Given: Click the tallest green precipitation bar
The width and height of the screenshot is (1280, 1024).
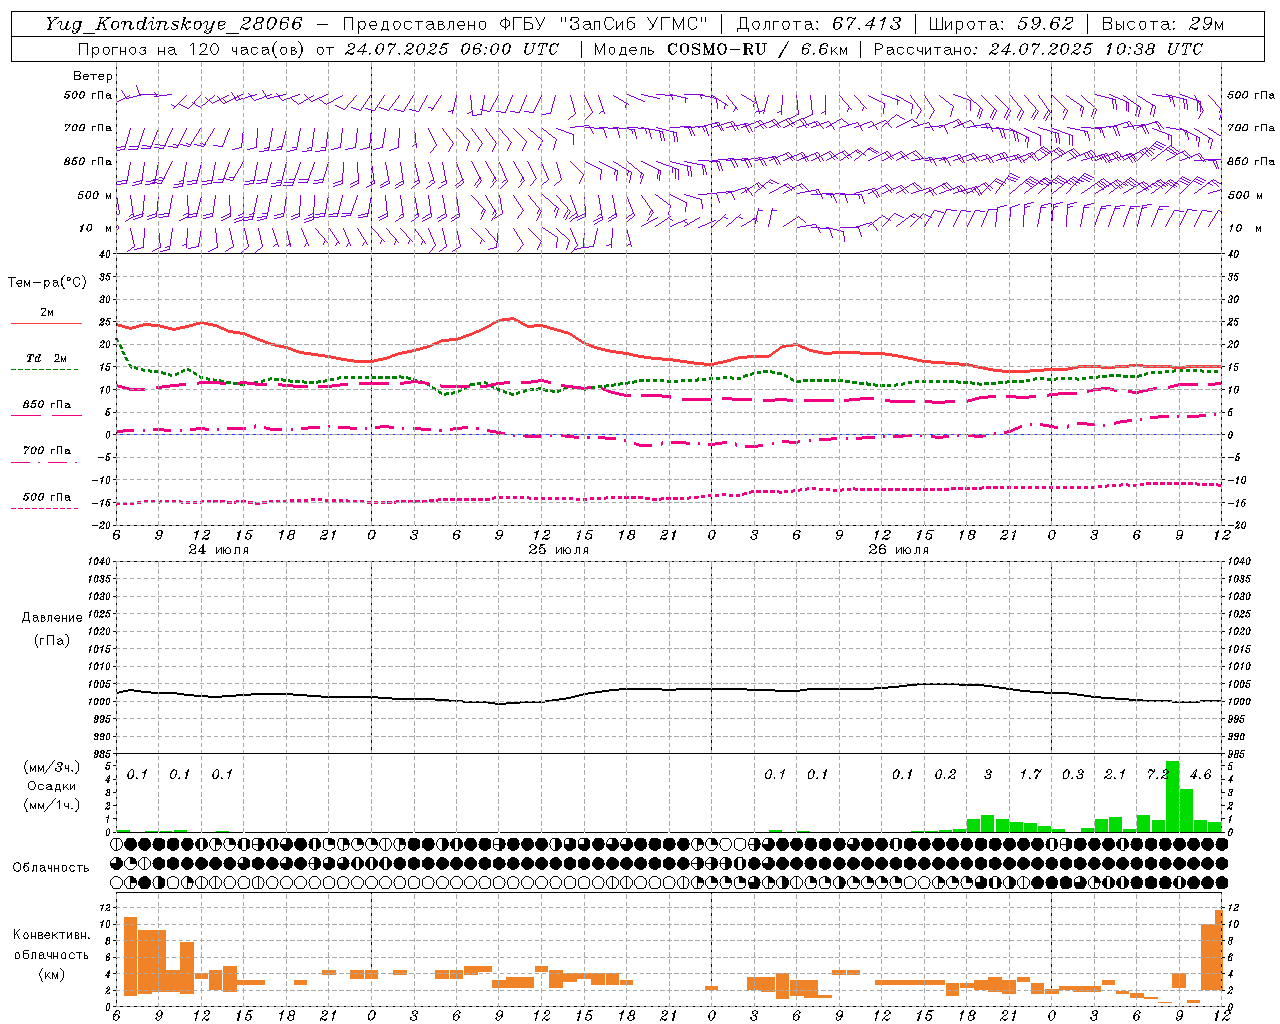Looking at the screenshot, I should point(1172,797).
